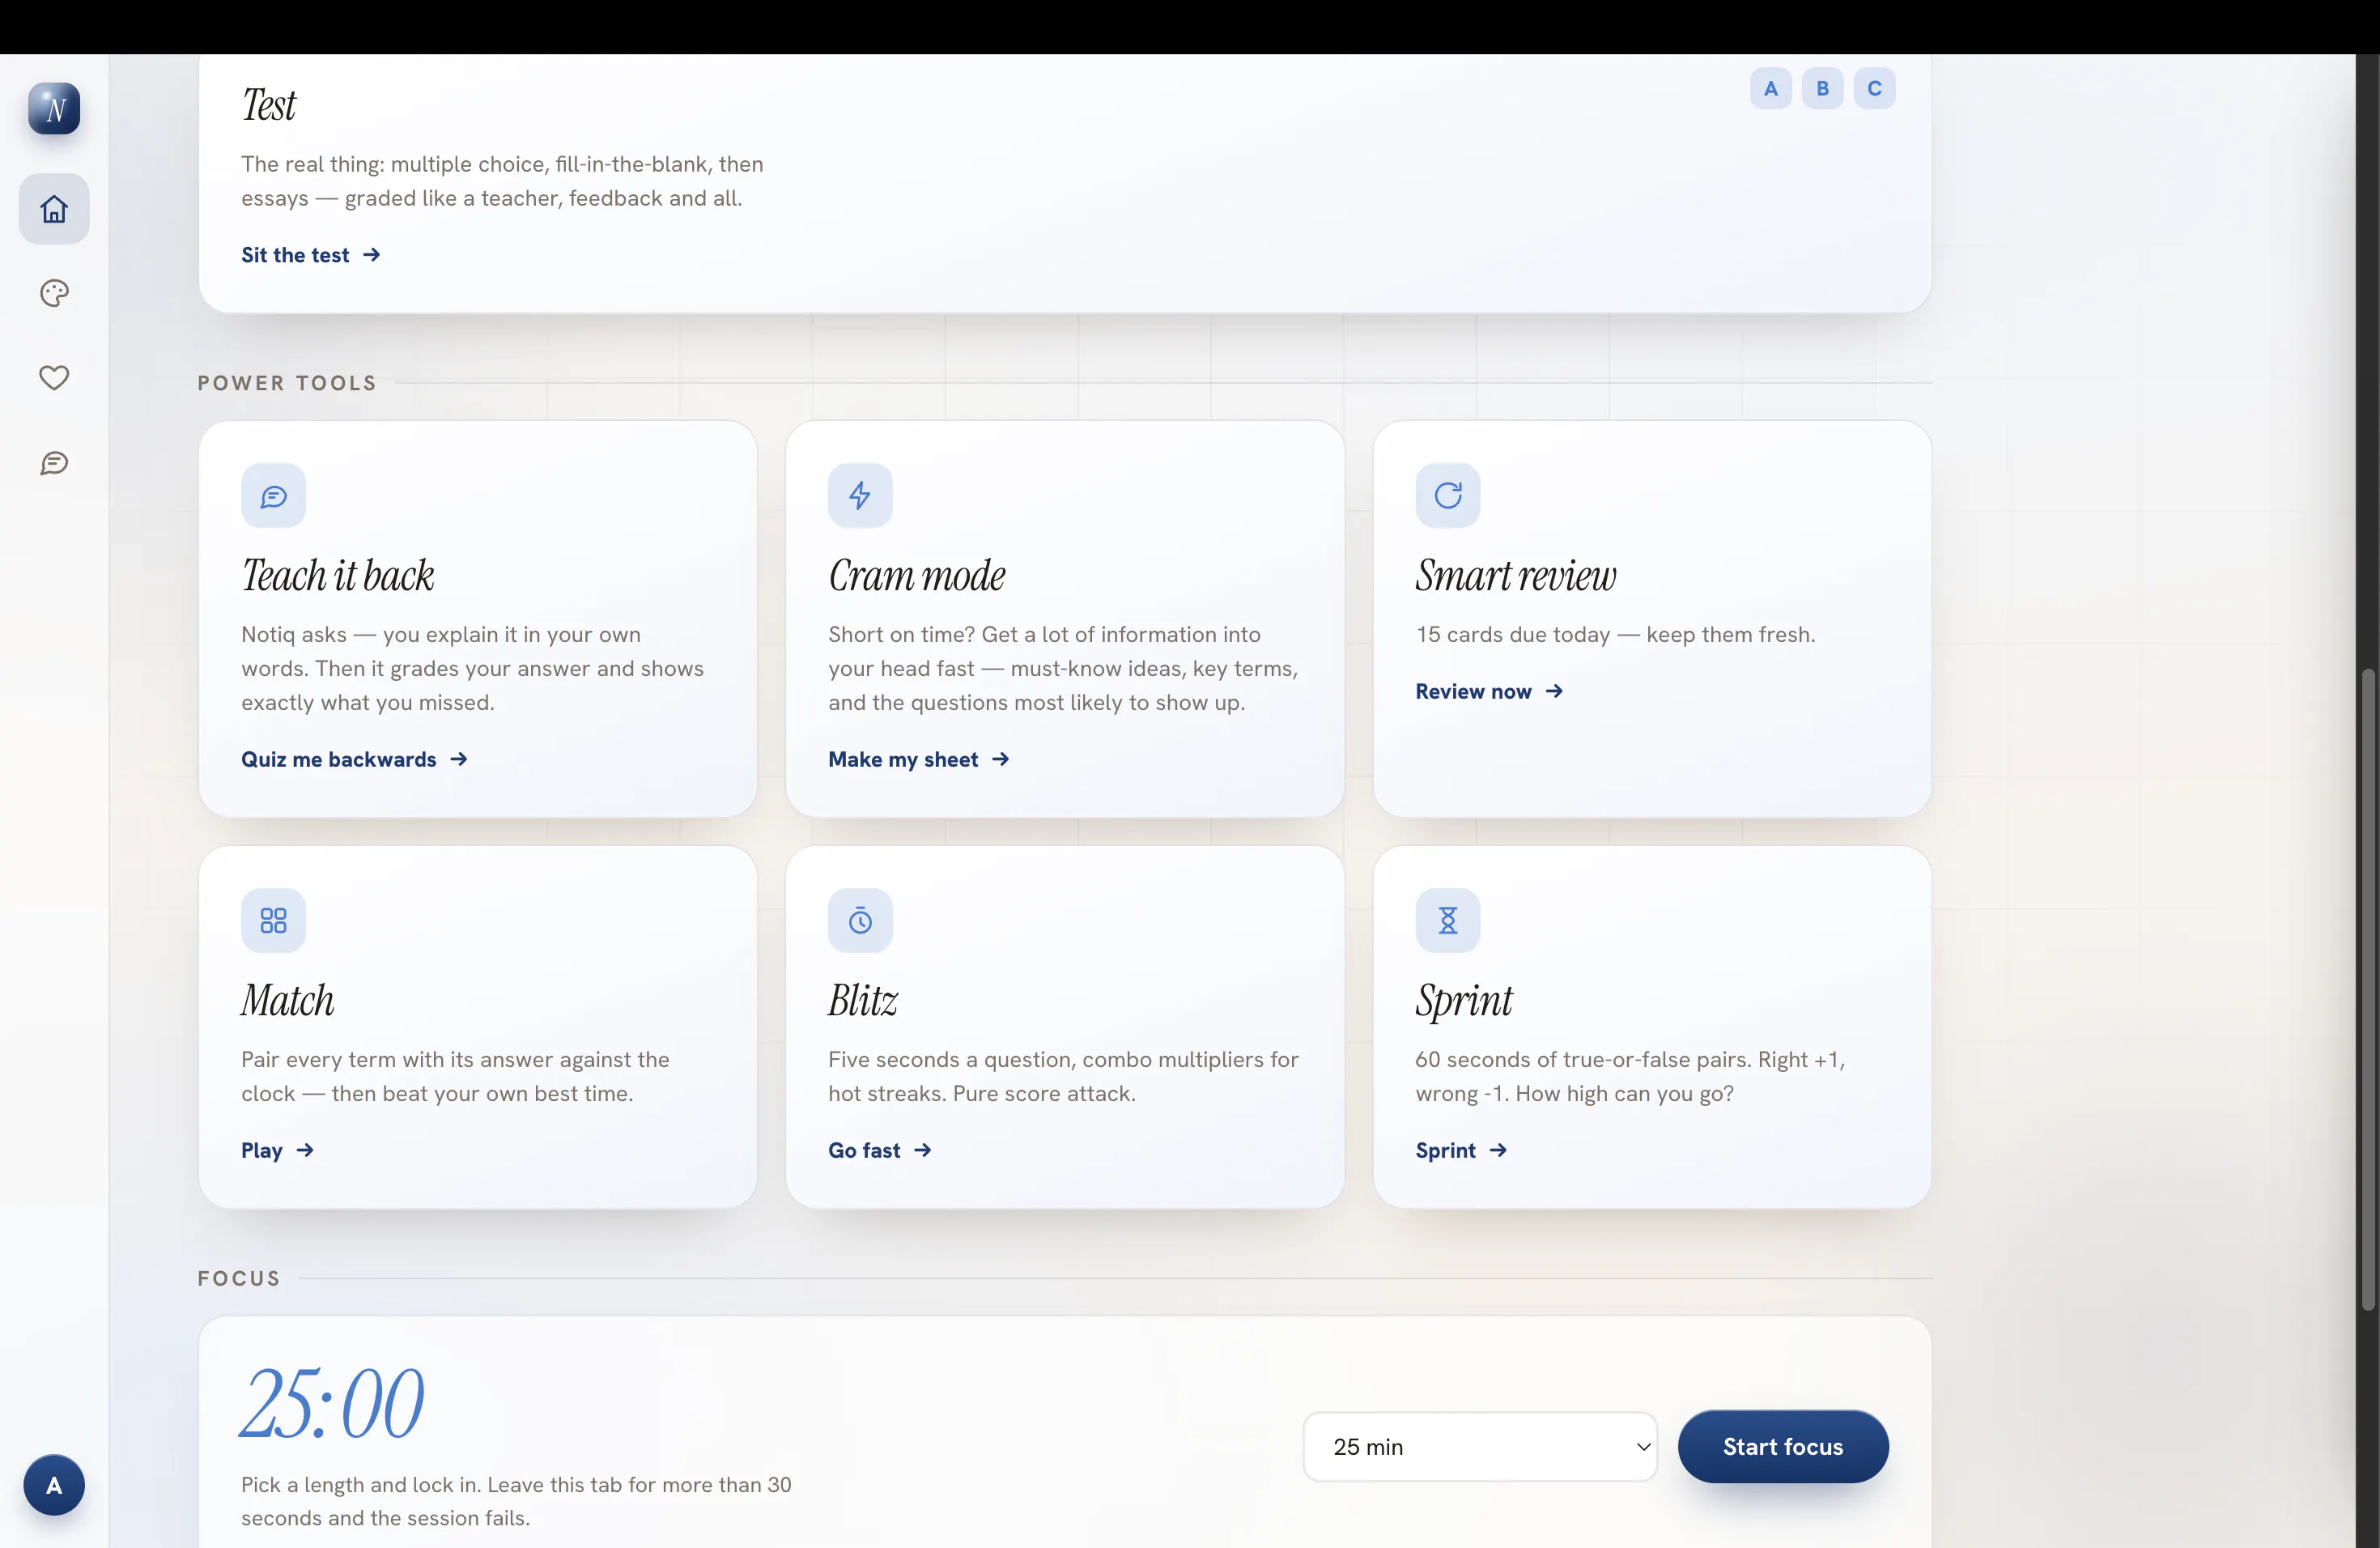Click the Sprint arrow link

pos(1461,1150)
